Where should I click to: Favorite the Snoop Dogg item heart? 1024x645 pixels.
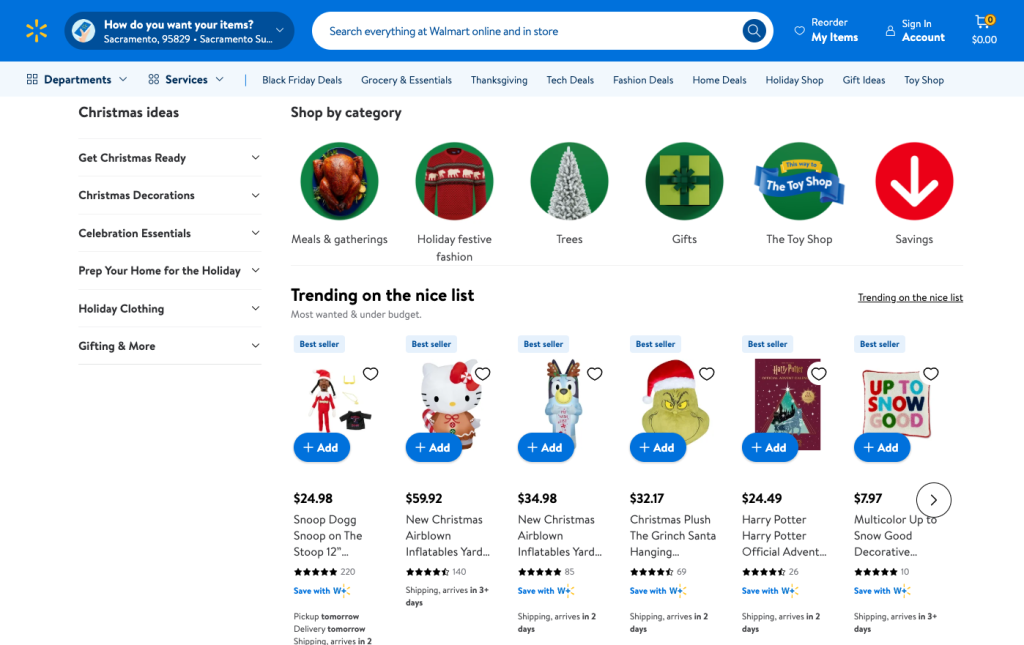click(x=370, y=373)
